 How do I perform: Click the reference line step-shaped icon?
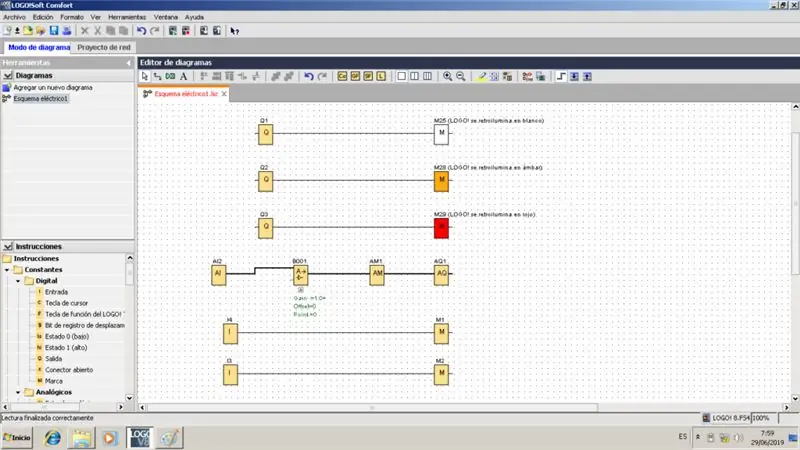[x=561, y=77]
